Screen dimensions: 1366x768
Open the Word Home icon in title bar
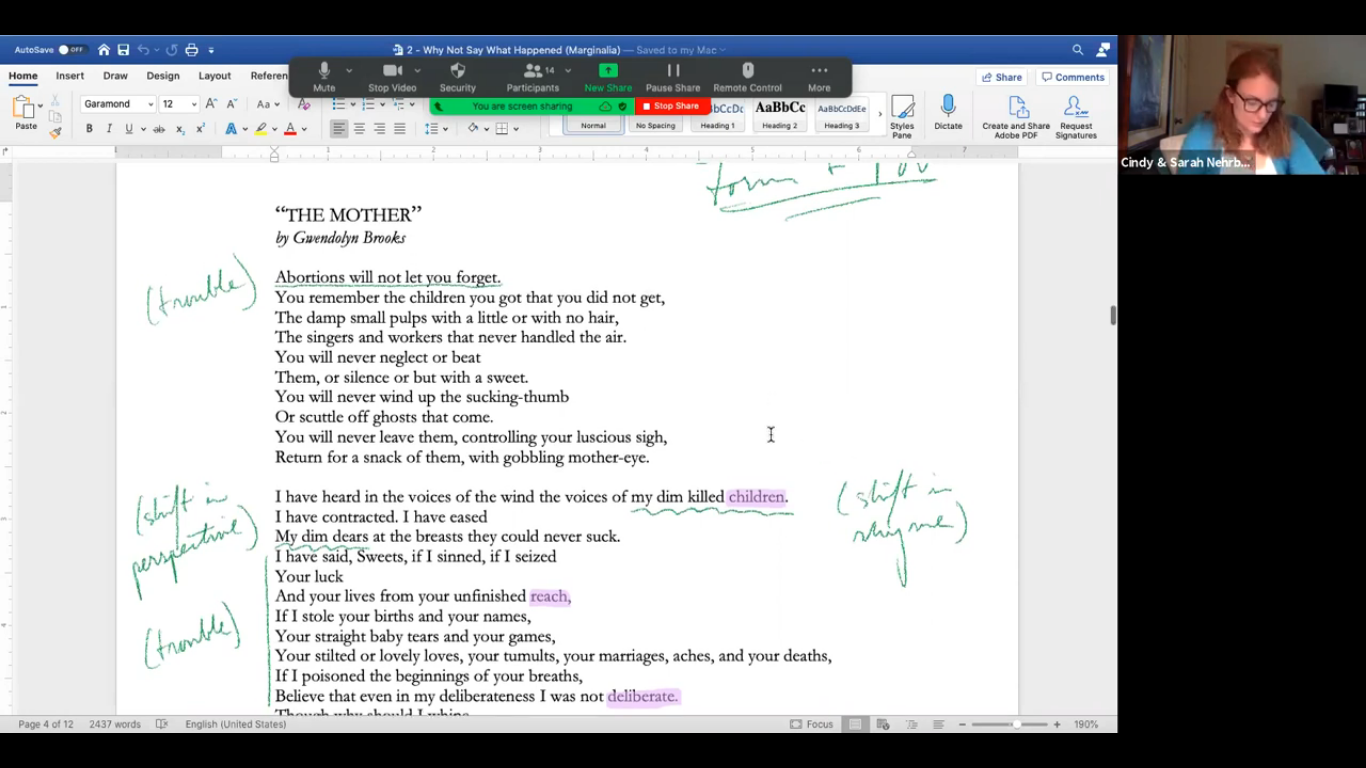point(103,50)
